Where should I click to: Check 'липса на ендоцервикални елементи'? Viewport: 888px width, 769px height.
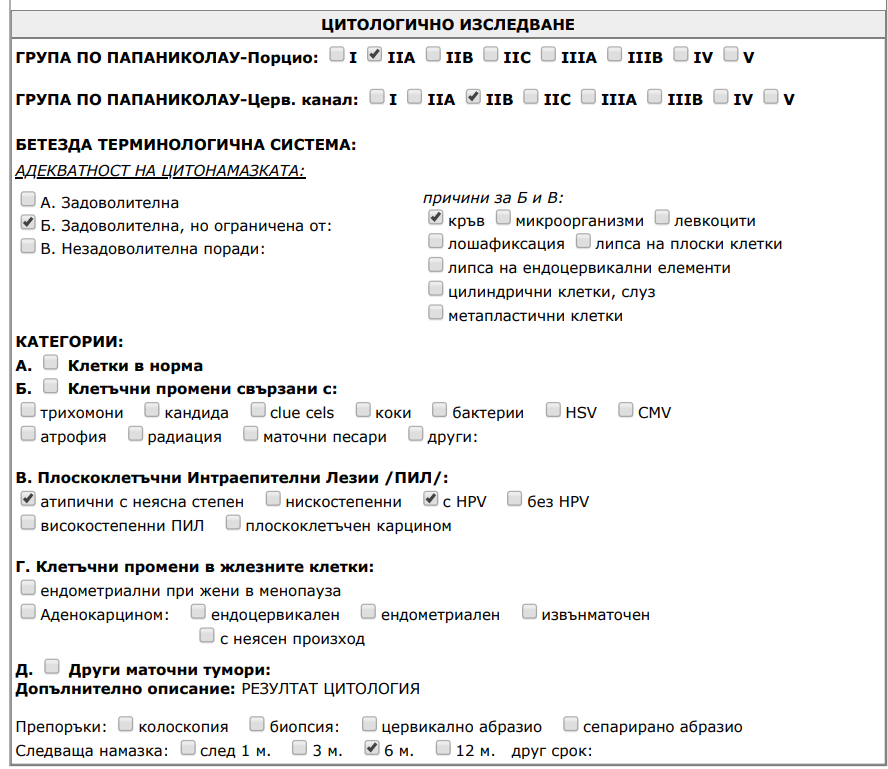(x=435, y=265)
